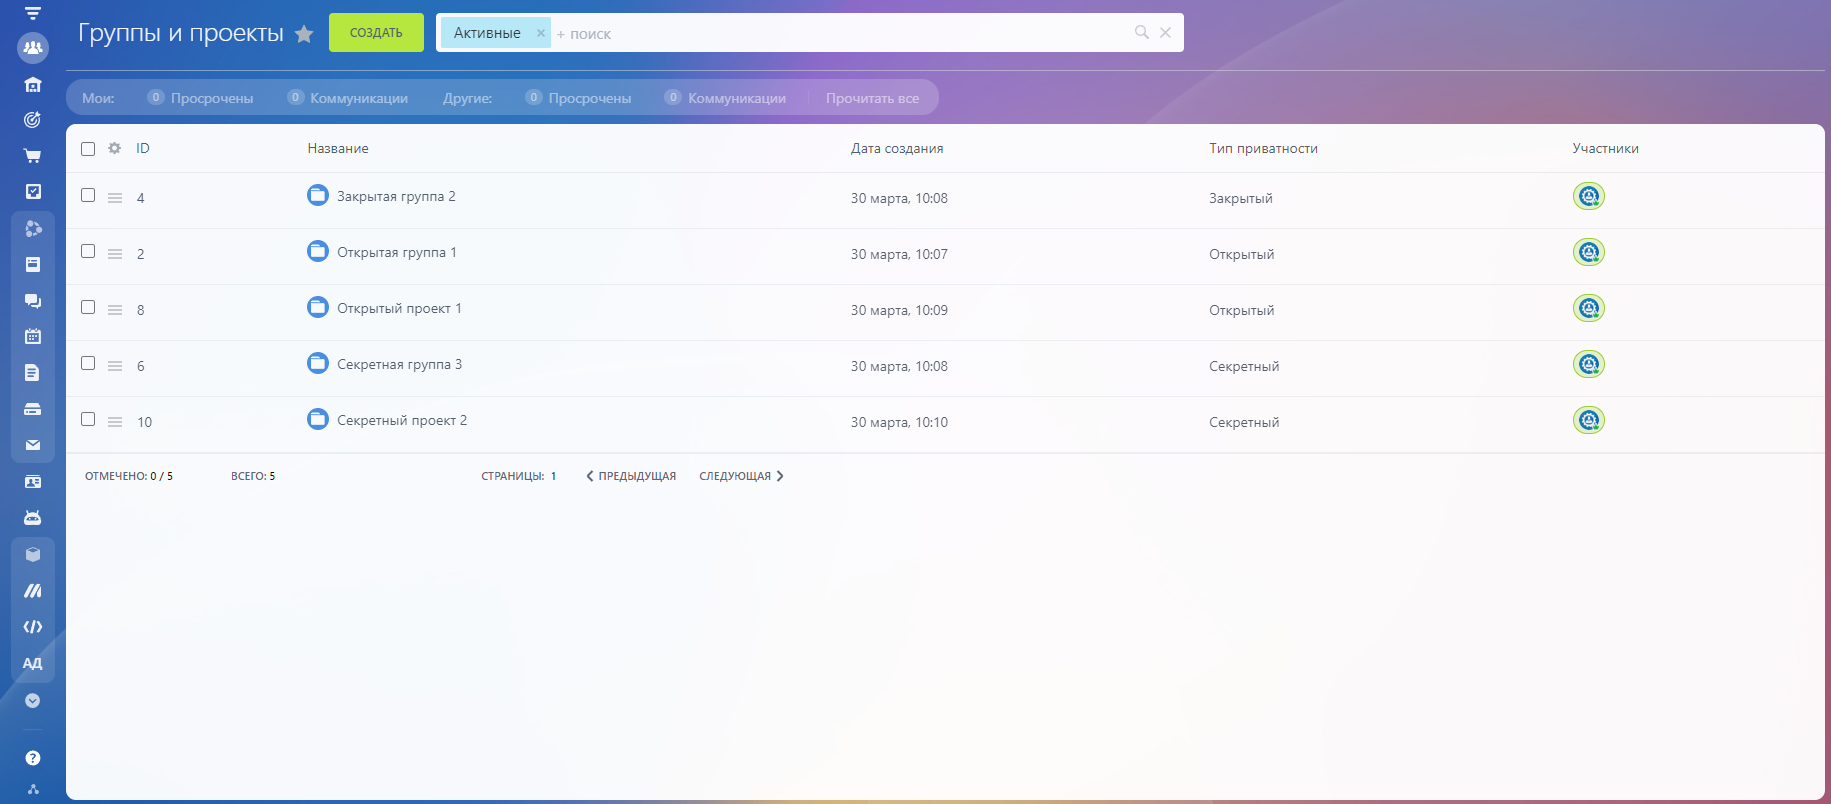Screen dimensions: 1831x804
Task: Tick the checkbox for Секретный проект 2
Action: click(x=88, y=420)
